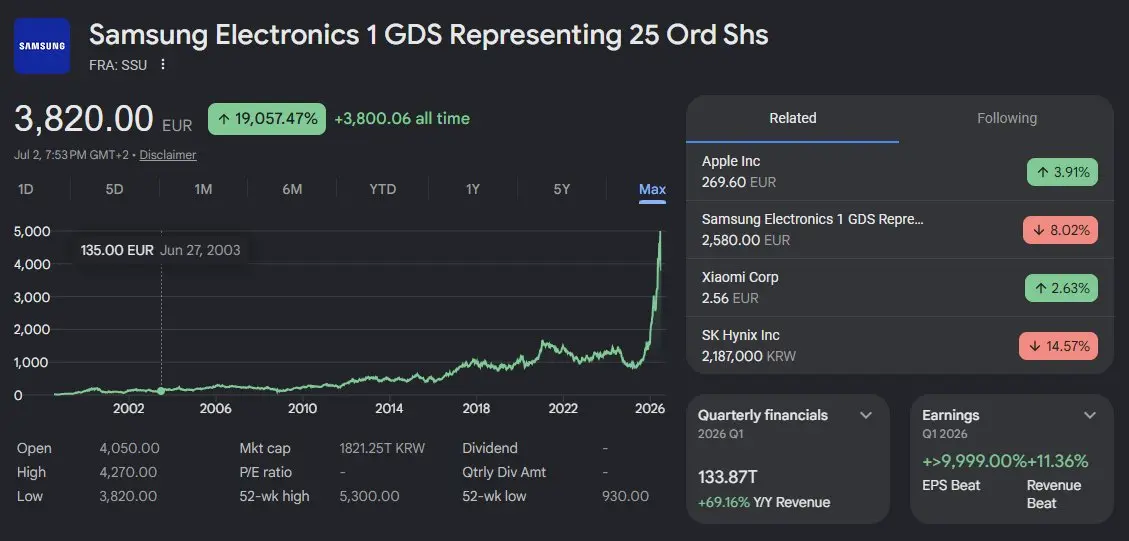Open the three-dot menu beside FRA: SSU
Image resolution: width=1129 pixels, height=541 pixels.
pos(163,65)
